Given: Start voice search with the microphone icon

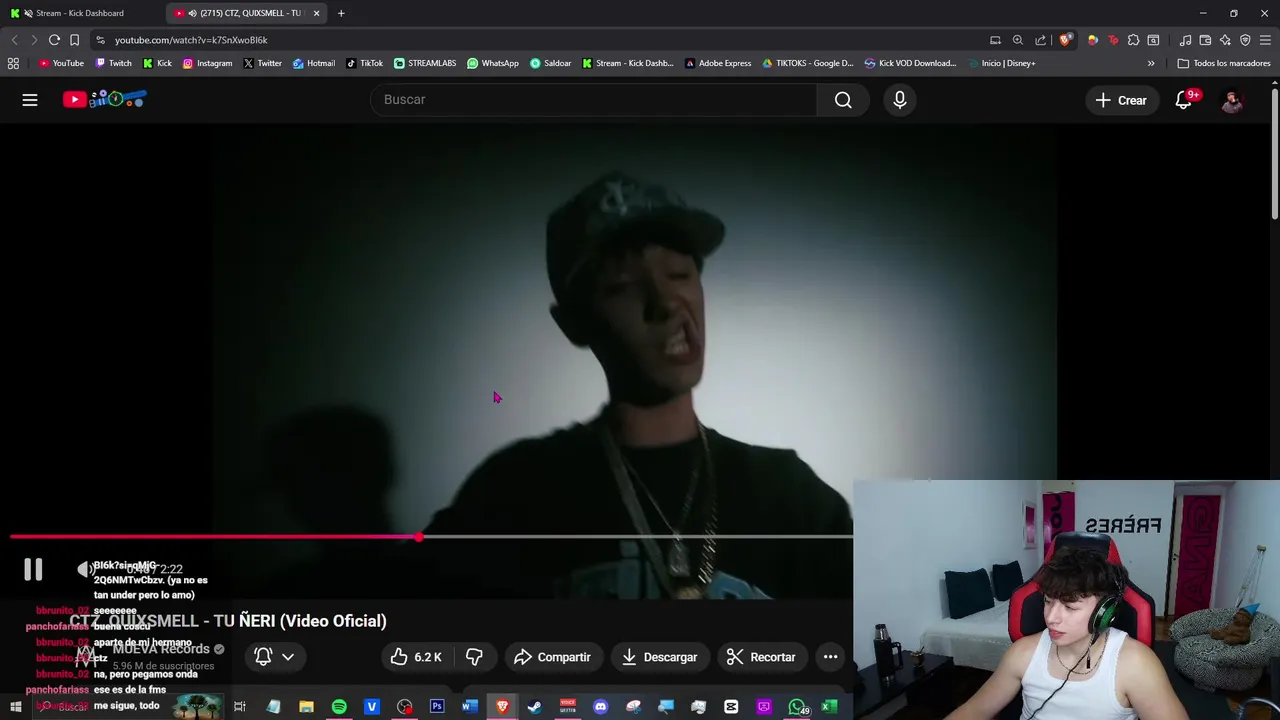Looking at the screenshot, I should point(900,100).
